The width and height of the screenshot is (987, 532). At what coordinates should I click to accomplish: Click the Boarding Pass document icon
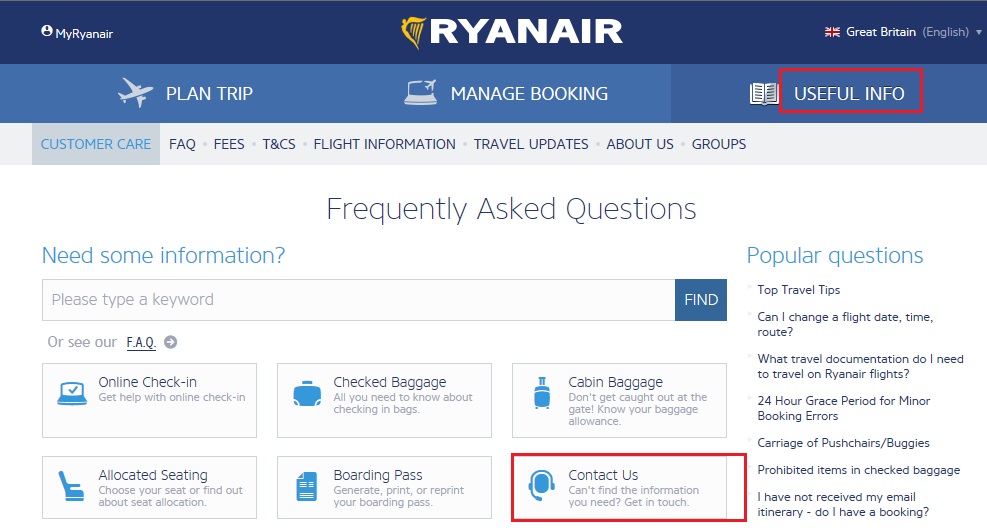(x=307, y=487)
